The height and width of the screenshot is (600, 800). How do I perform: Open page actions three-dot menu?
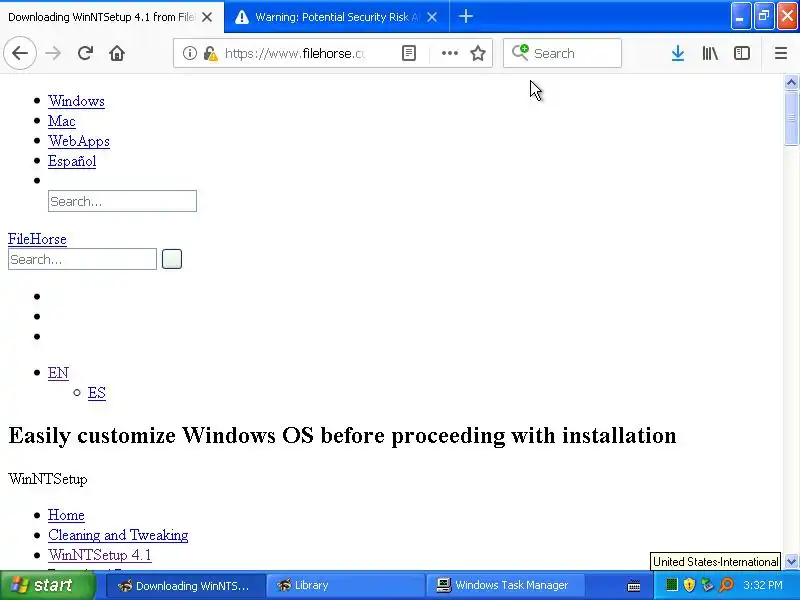[x=449, y=53]
